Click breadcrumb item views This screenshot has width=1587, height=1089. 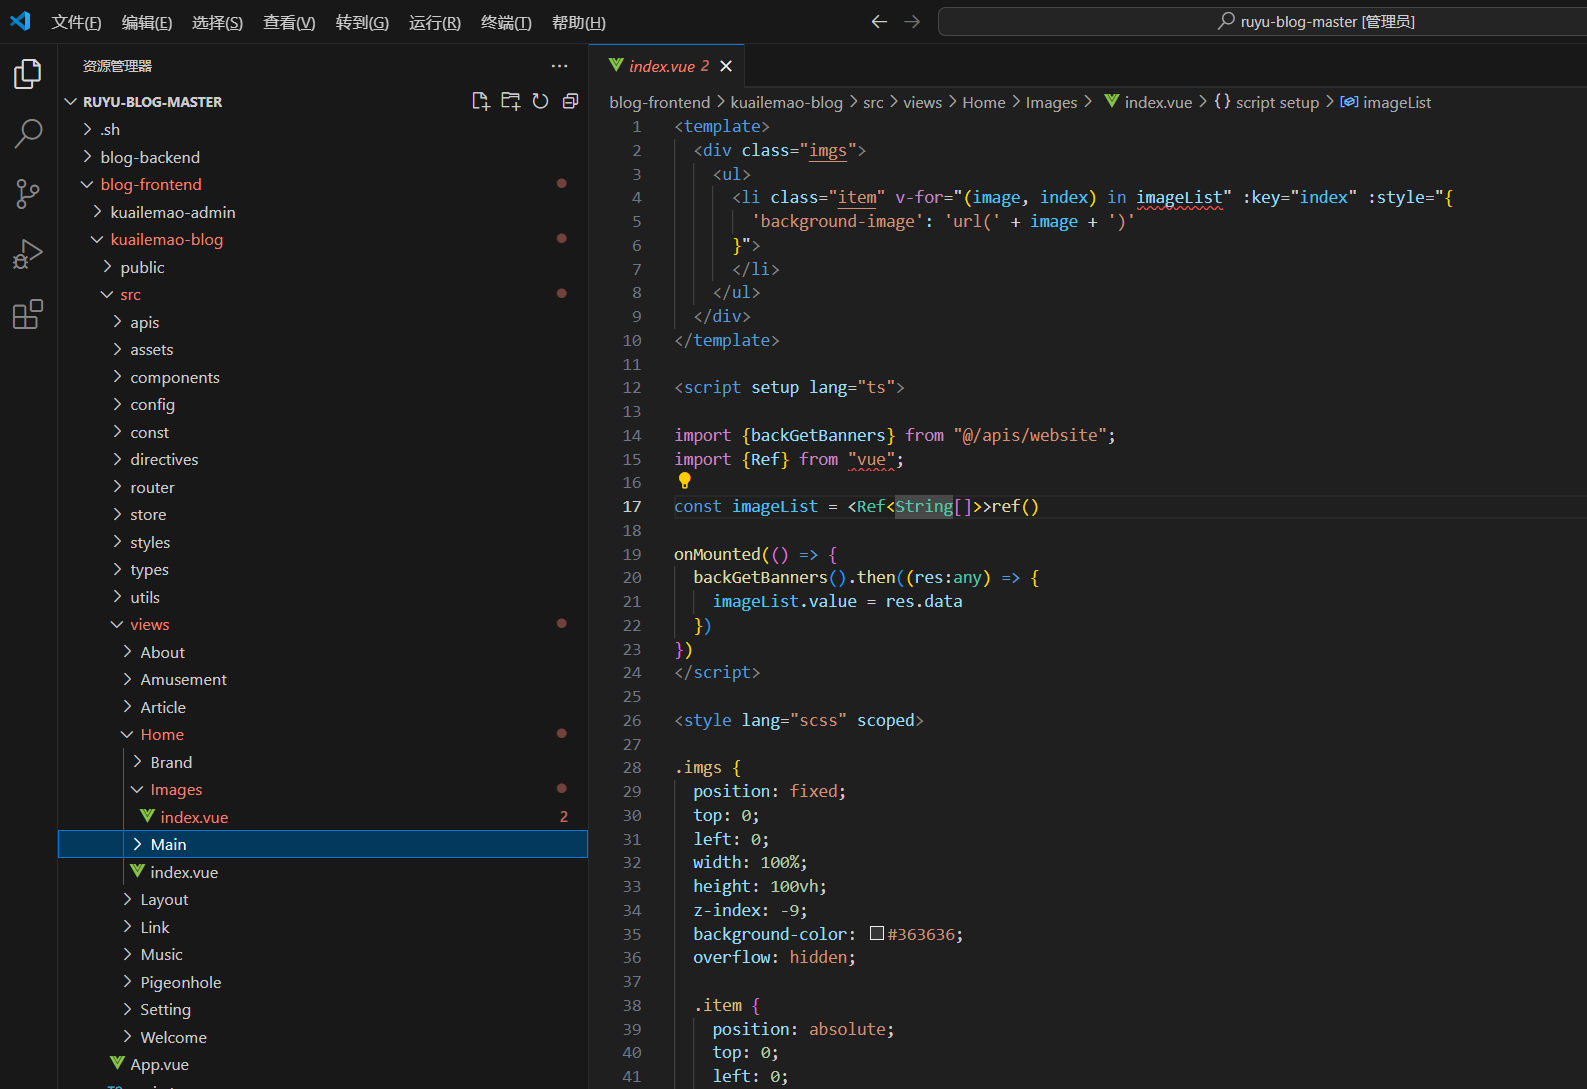[x=922, y=102]
